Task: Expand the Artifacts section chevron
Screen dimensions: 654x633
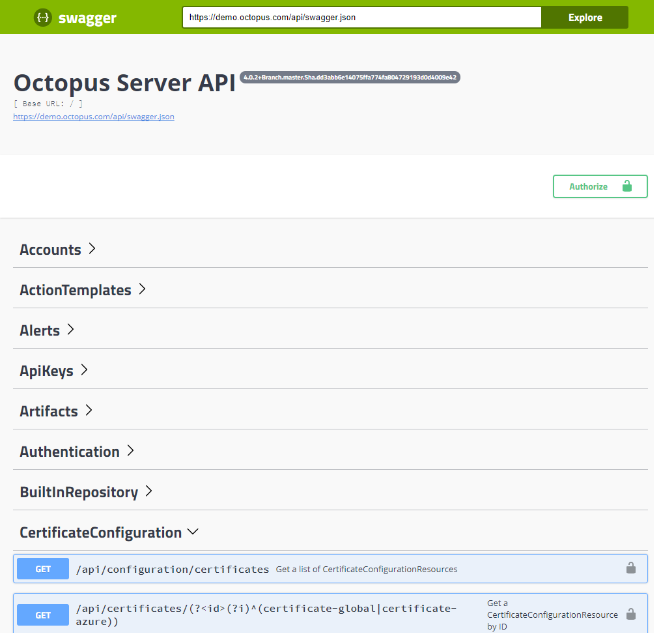Action: pyautogui.click(x=89, y=410)
